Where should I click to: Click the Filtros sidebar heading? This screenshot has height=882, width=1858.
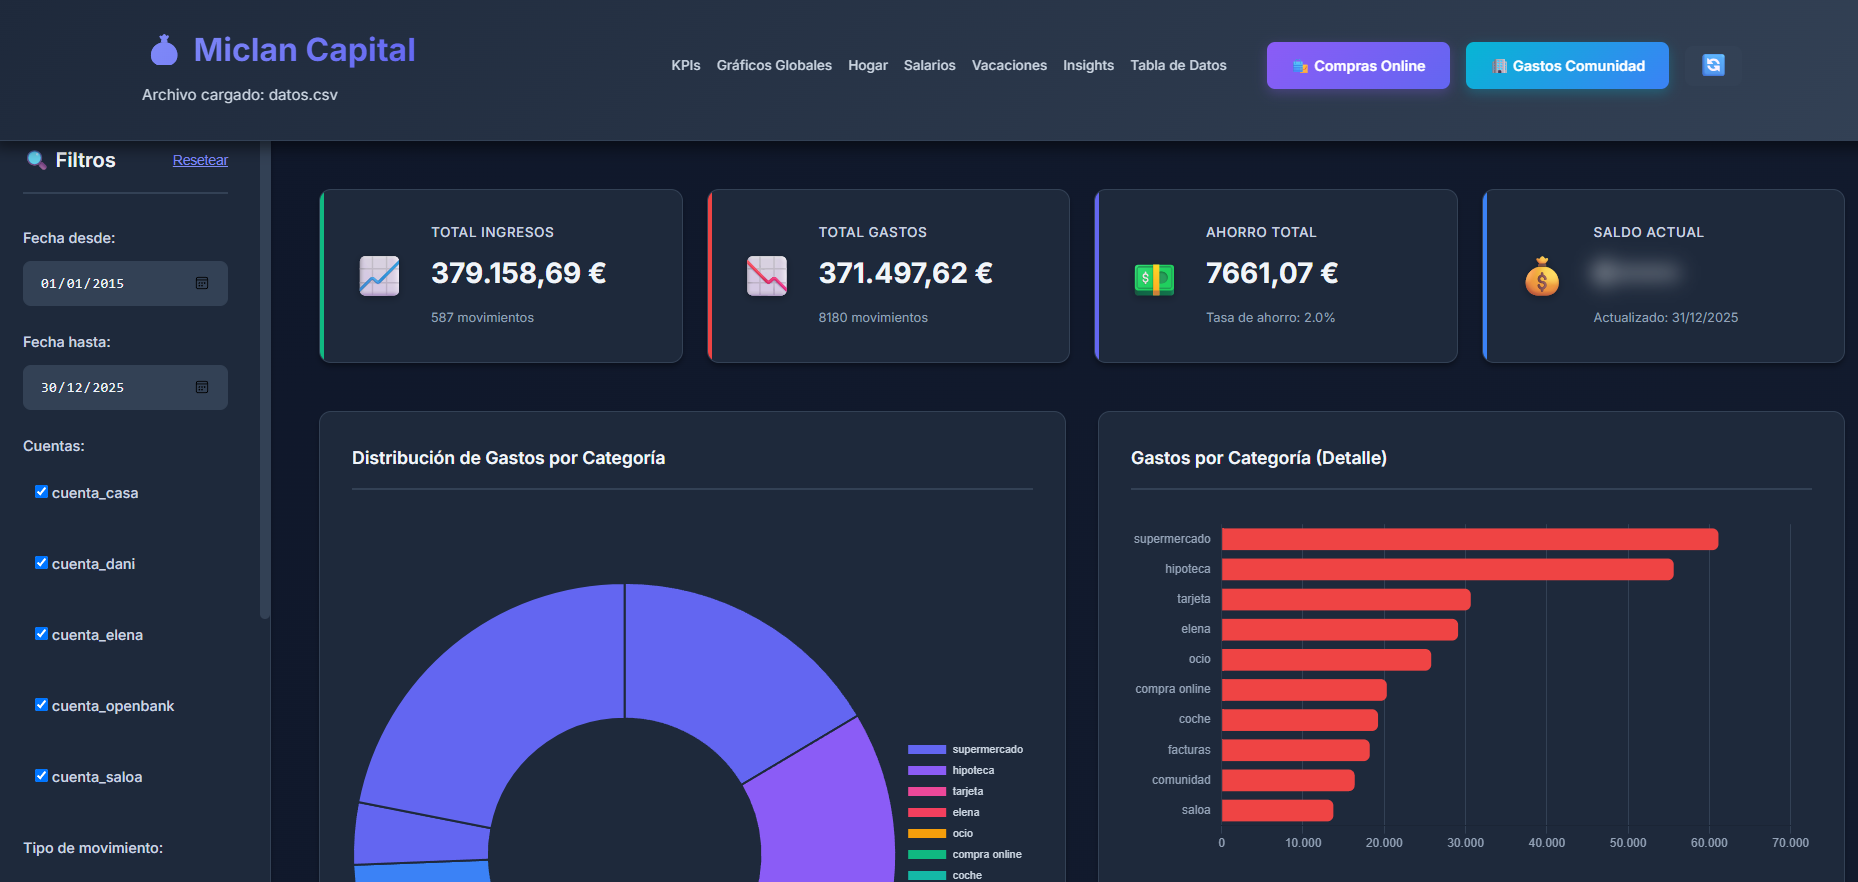pyautogui.click(x=85, y=160)
